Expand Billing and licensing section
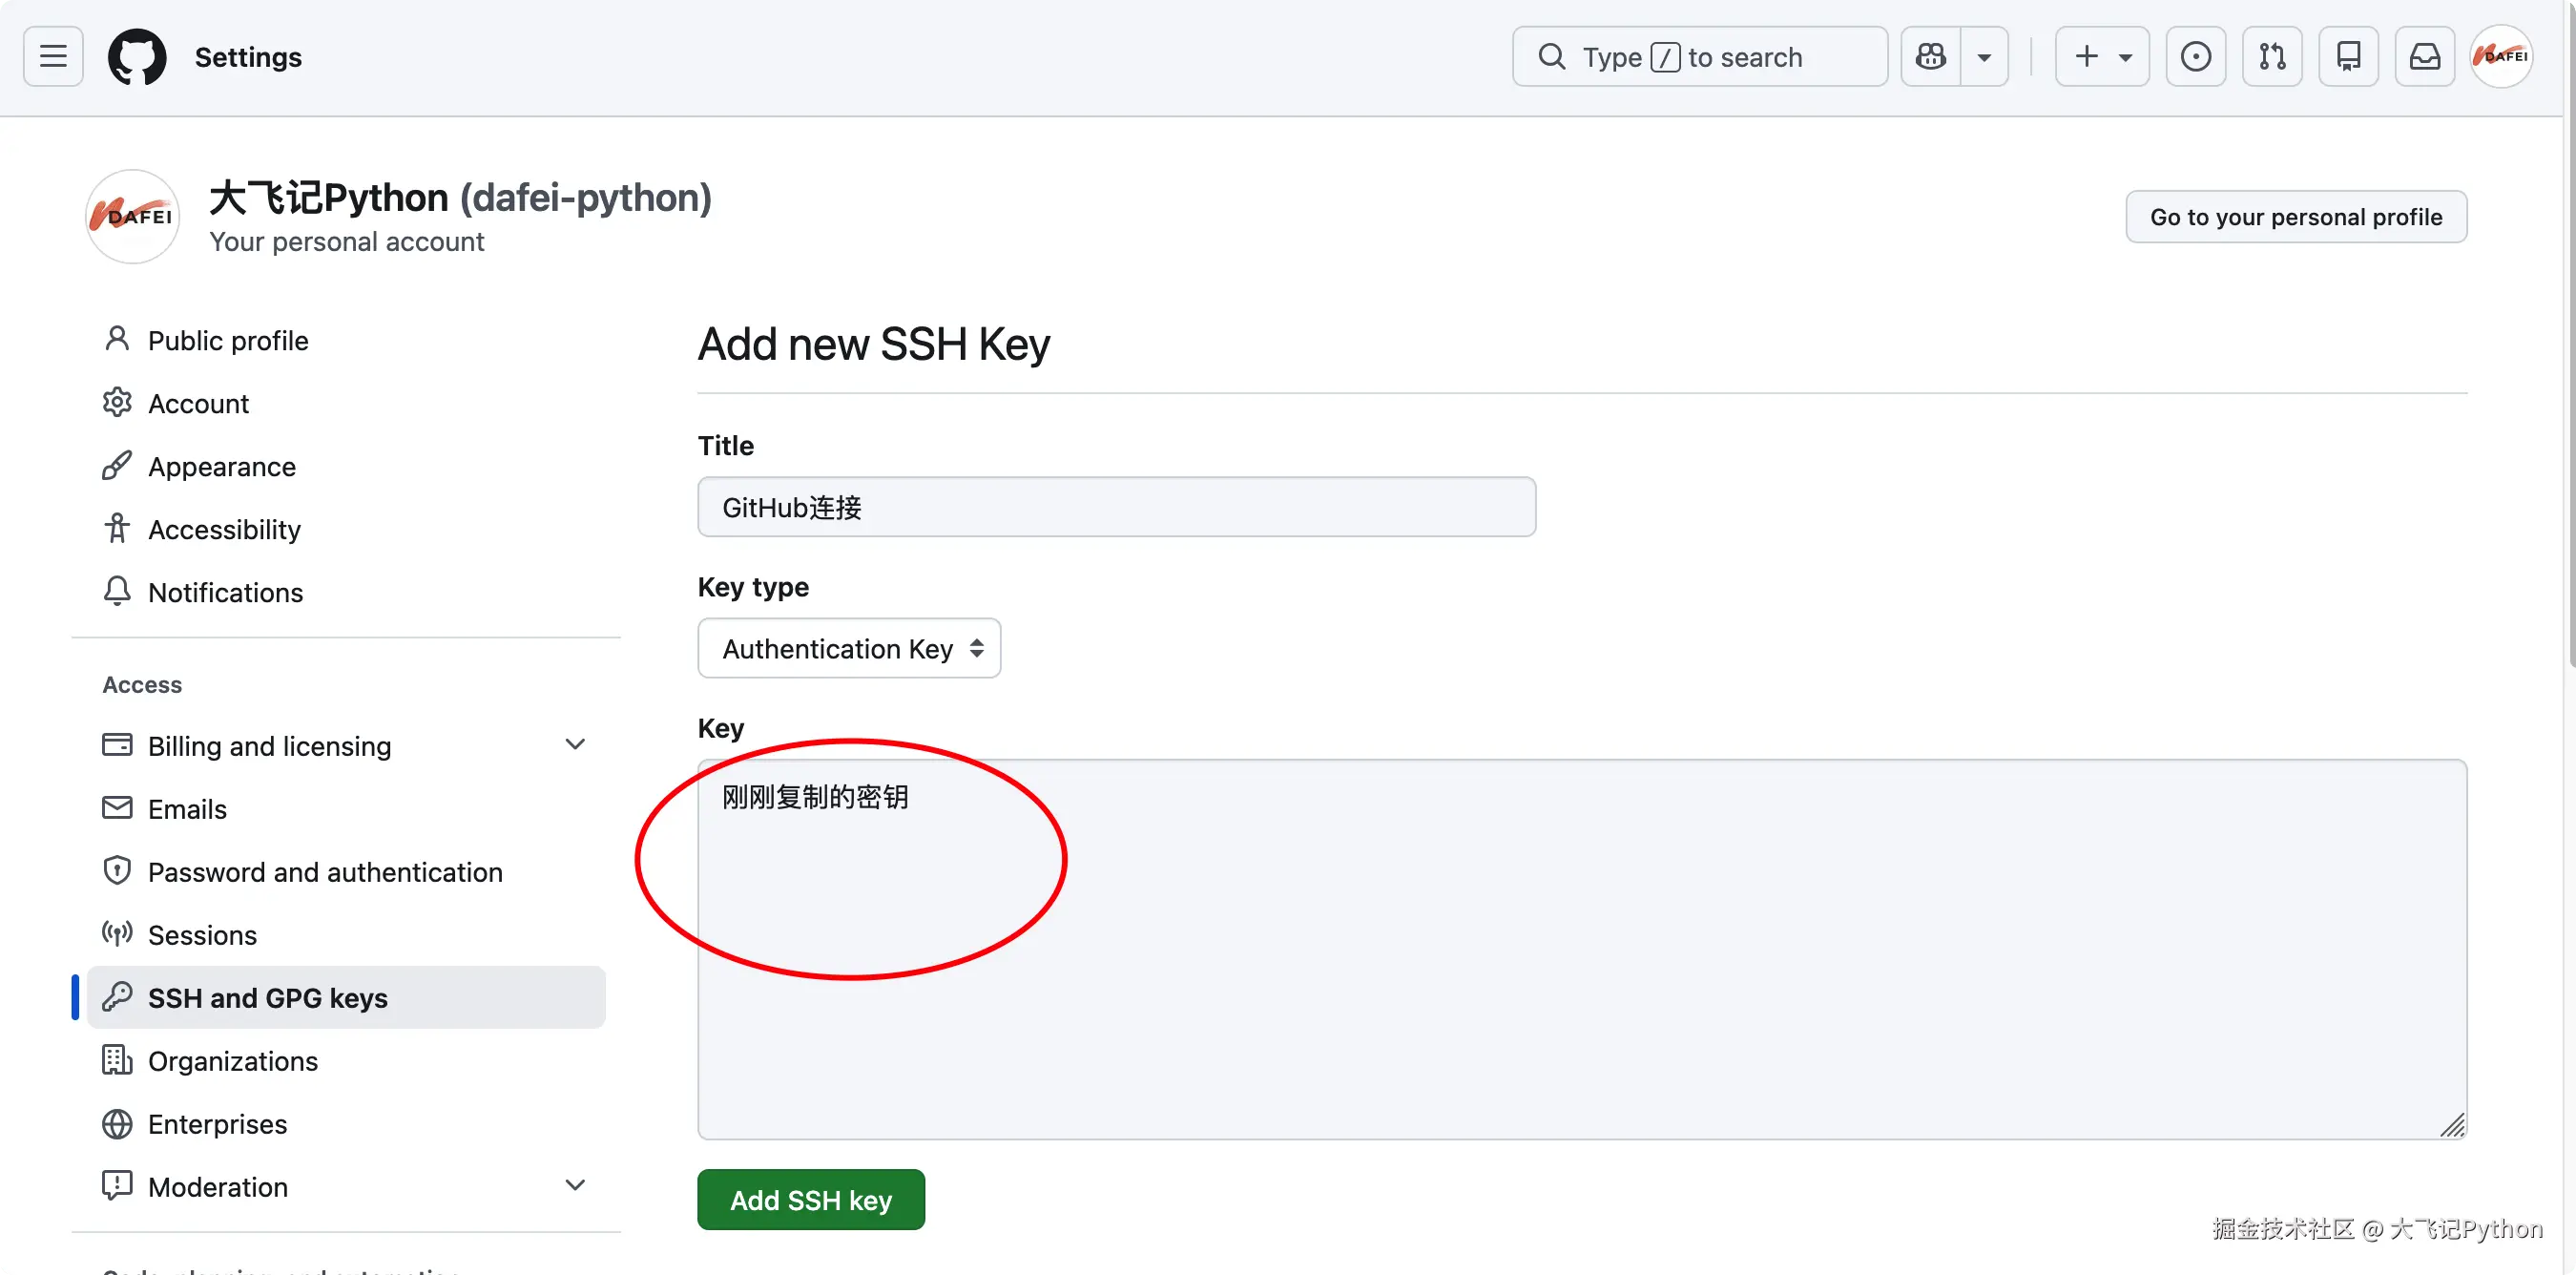Screen dimensions: 2576x1275 coord(575,745)
